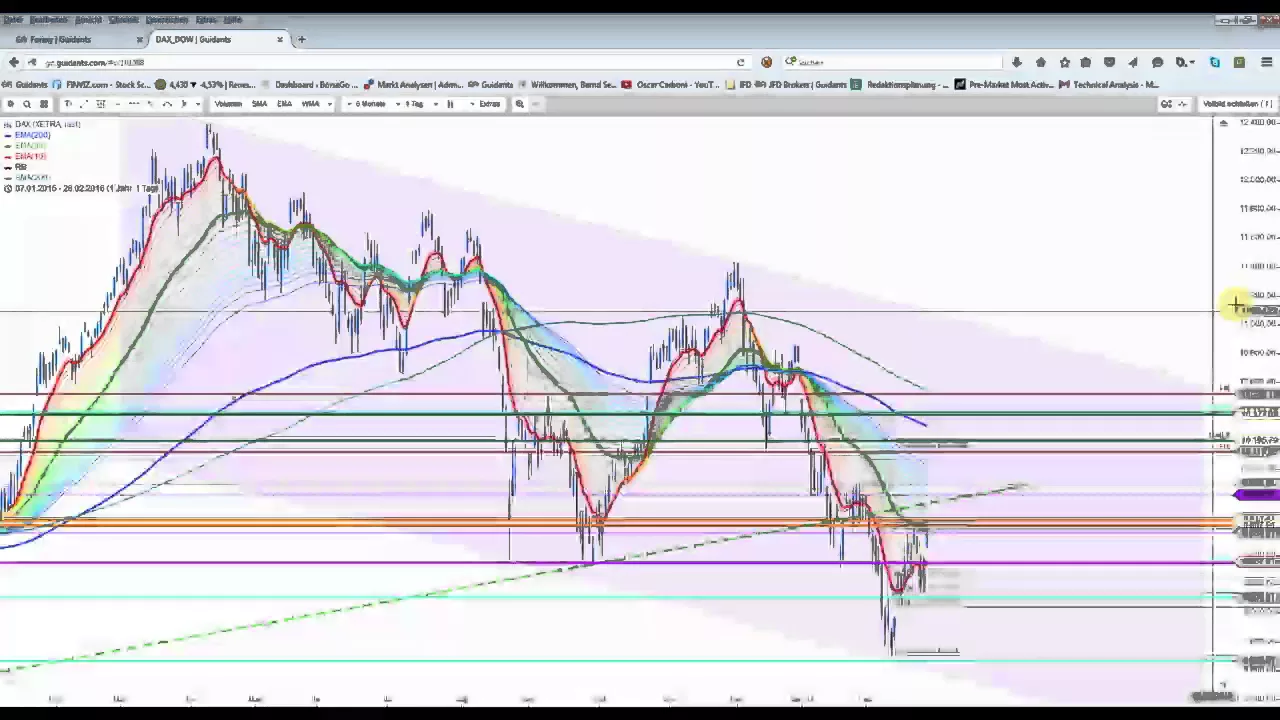This screenshot has height=720, width=1280.
Task: Toggle the EMA indicator button
Action: [284, 104]
